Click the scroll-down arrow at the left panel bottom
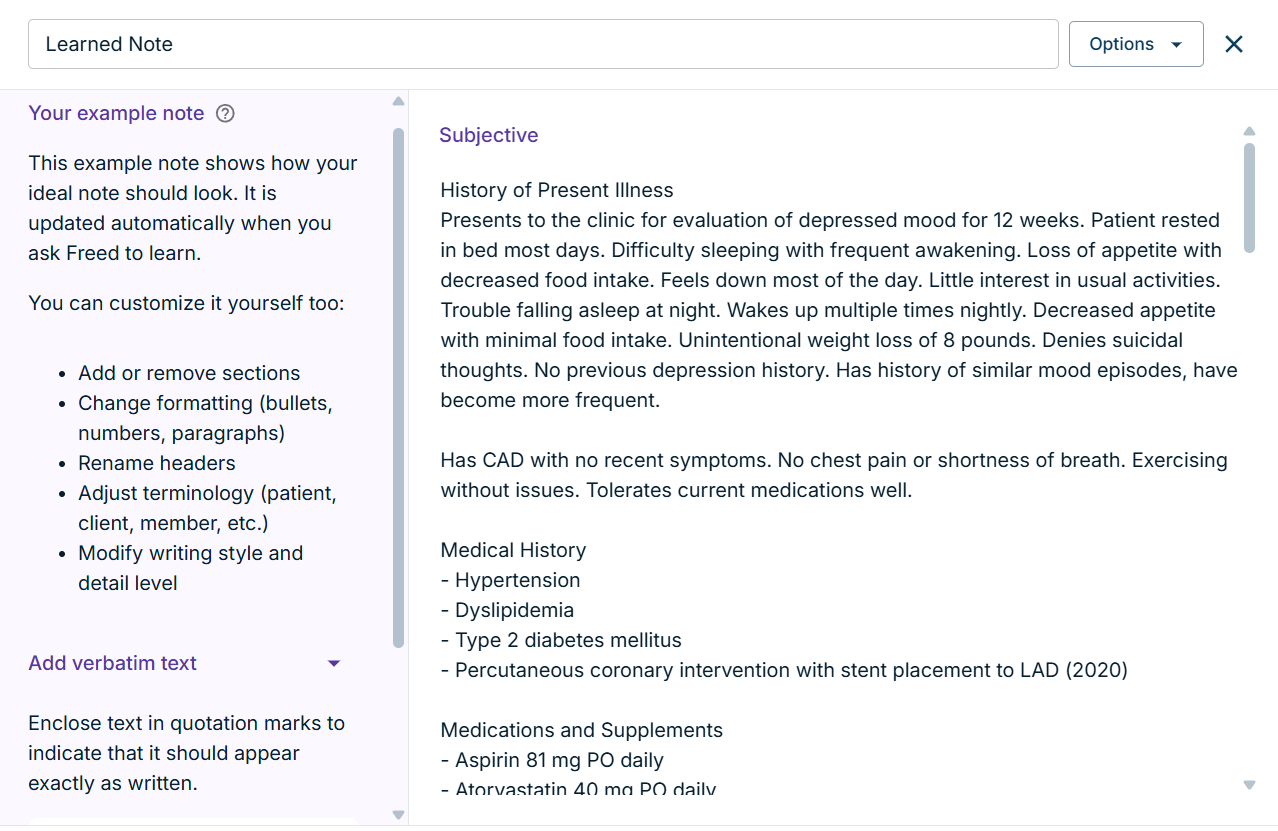The width and height of the screenshot is (1278, 831). [397, 814]
